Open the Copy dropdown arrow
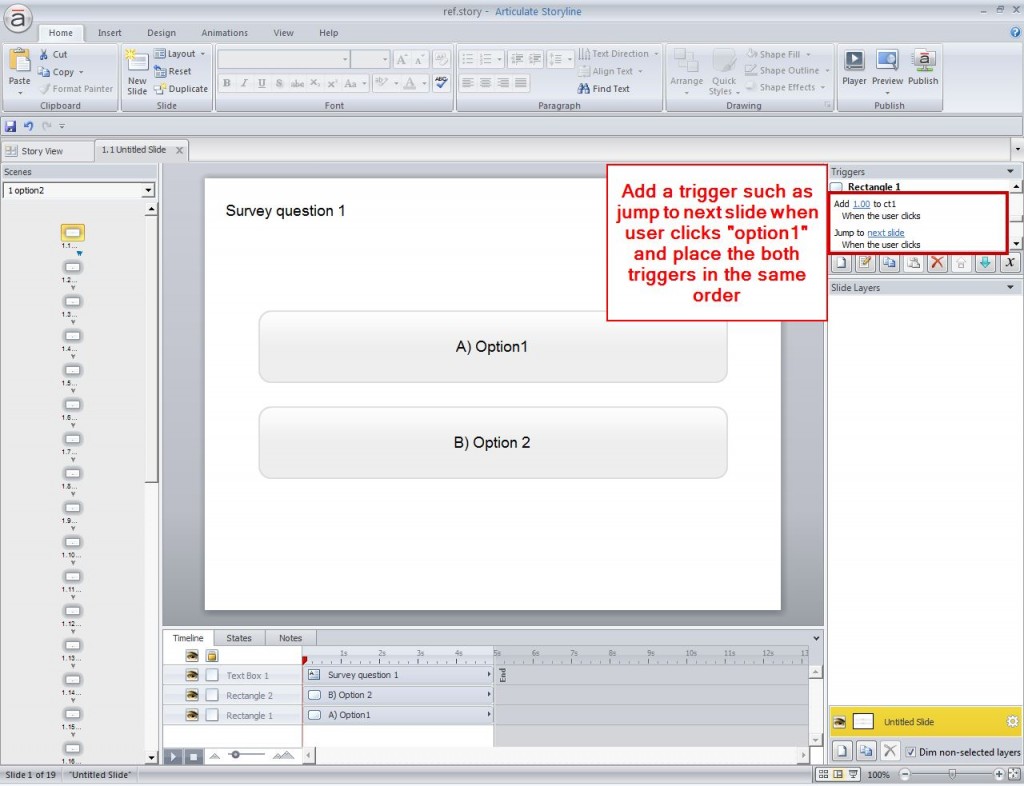 pyautogui.click(x=81, y=72)
